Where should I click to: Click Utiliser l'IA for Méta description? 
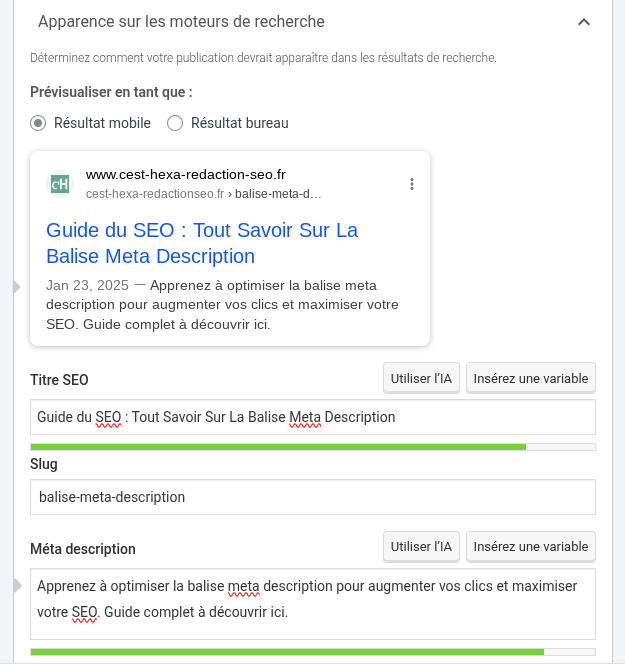click(x=421, y=547)
